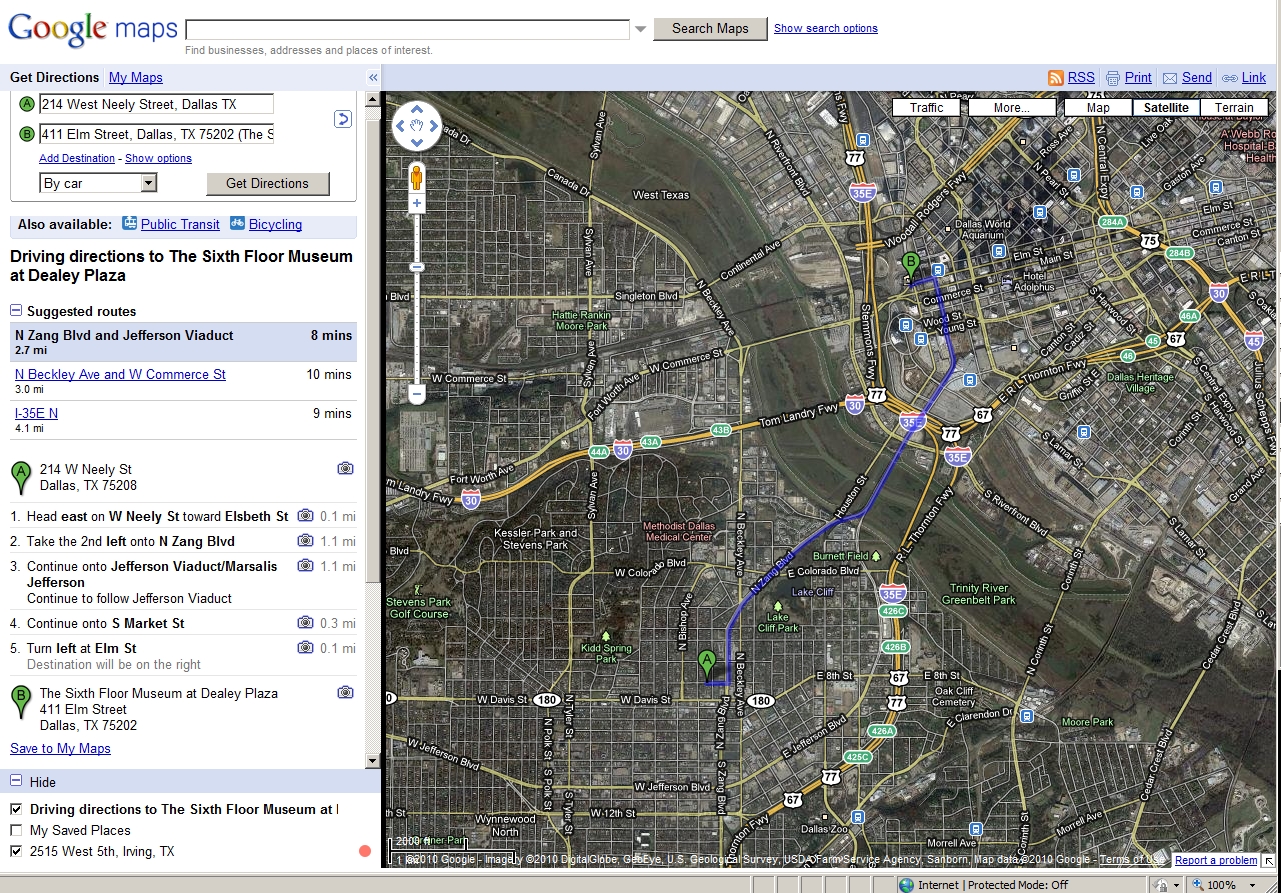Collapse the Suggested routes section
This screenshot has height=893, width=1281.
pyautogui.click(x=16, y=311)
